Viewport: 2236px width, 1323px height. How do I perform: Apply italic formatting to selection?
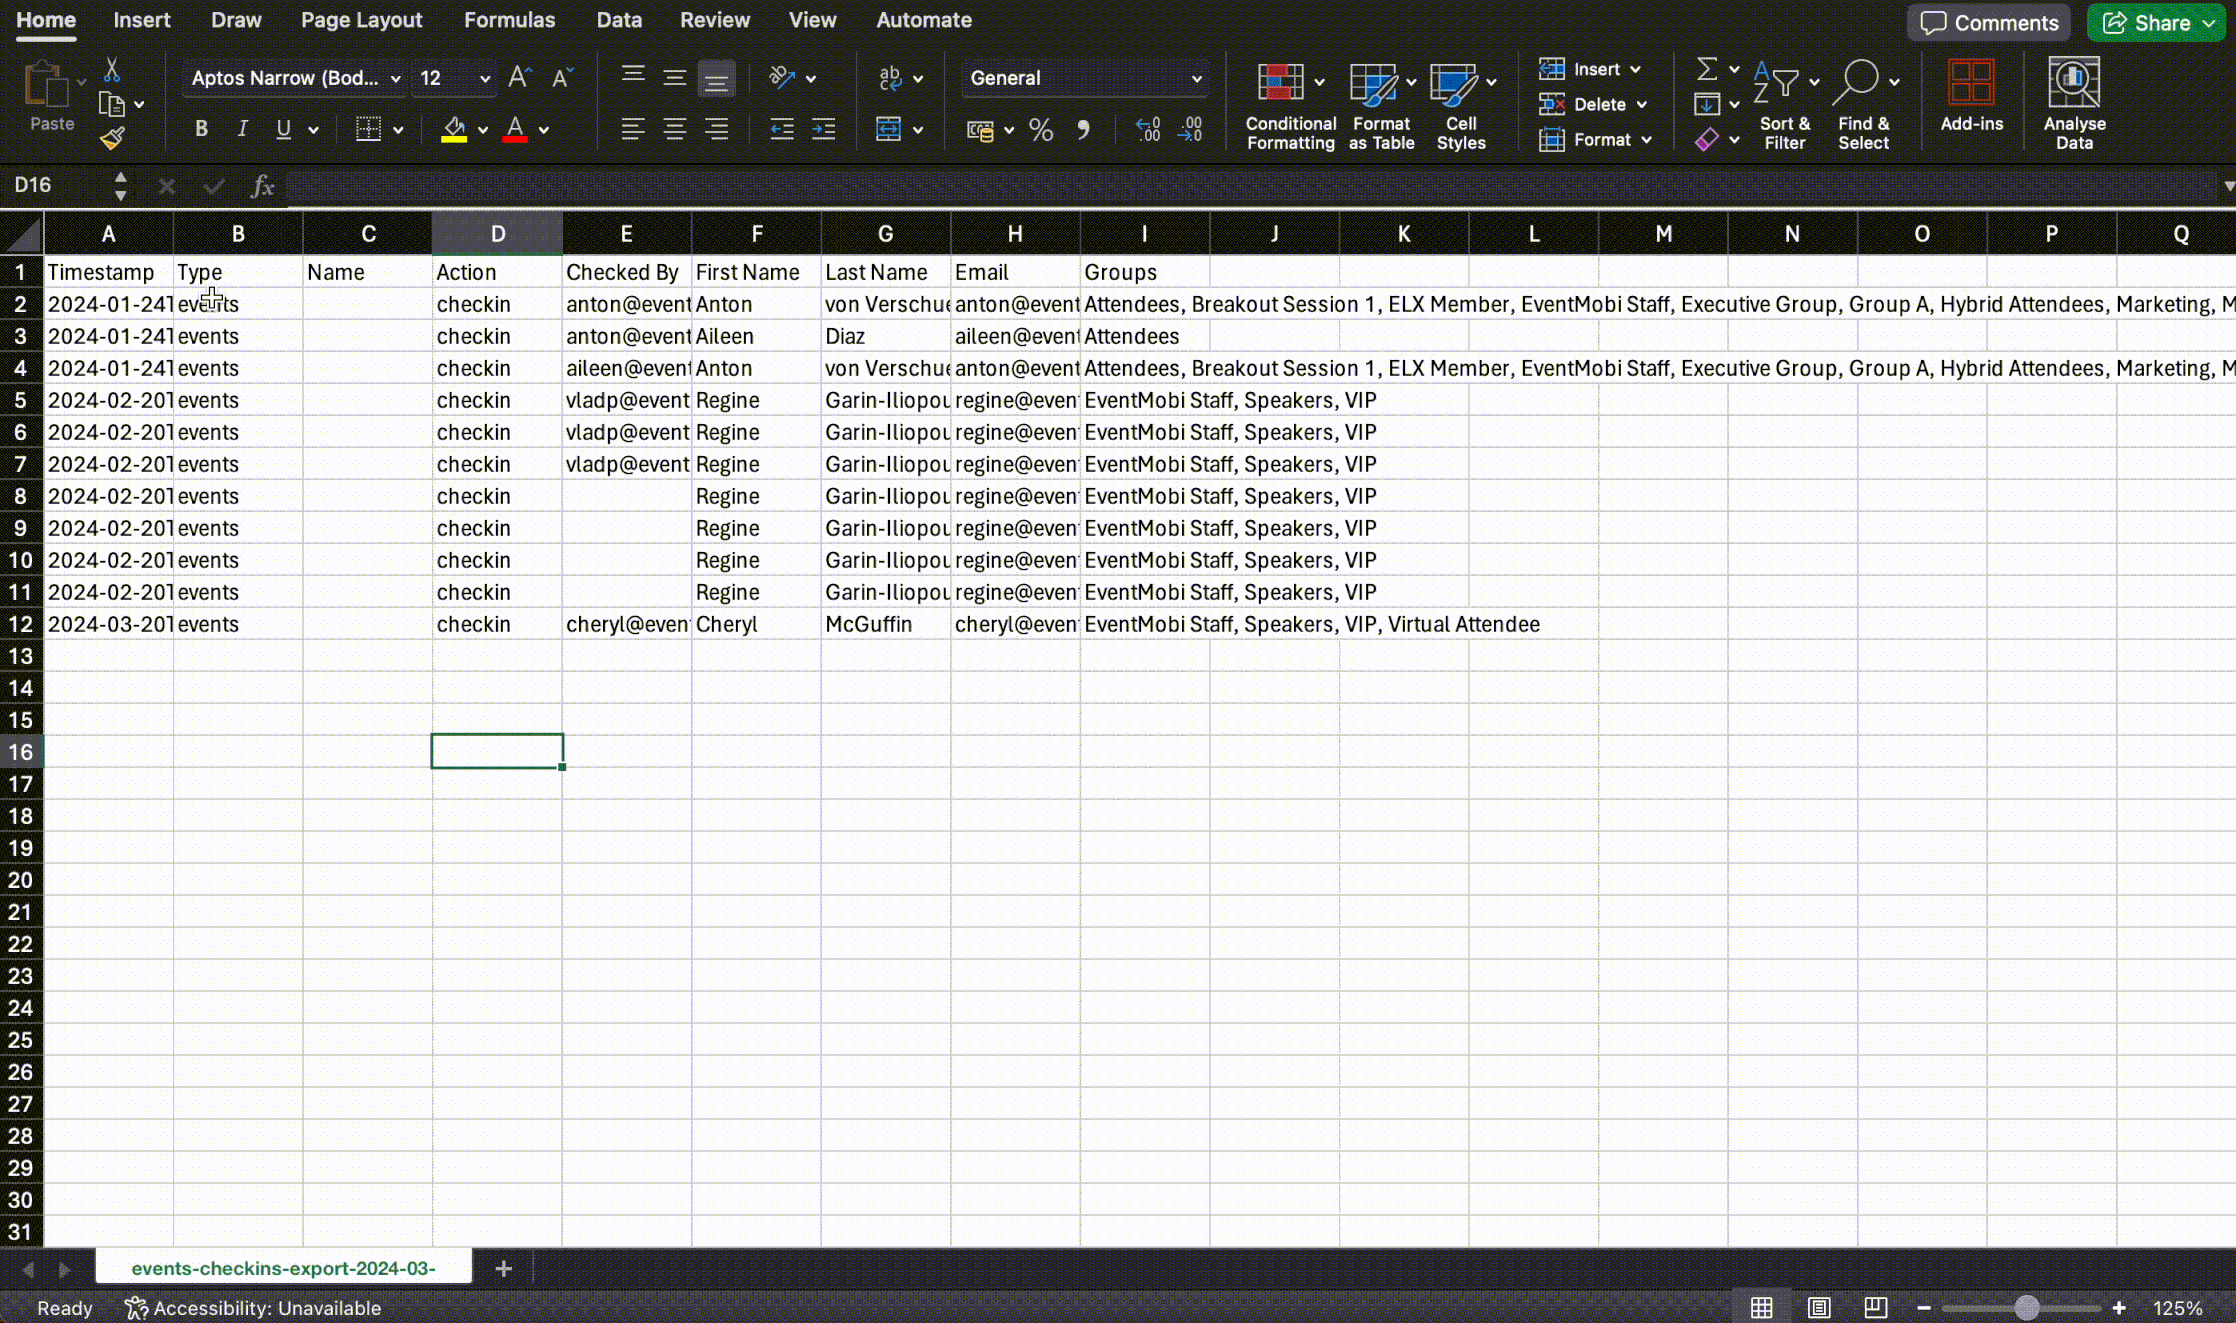(x=241, y=129)
